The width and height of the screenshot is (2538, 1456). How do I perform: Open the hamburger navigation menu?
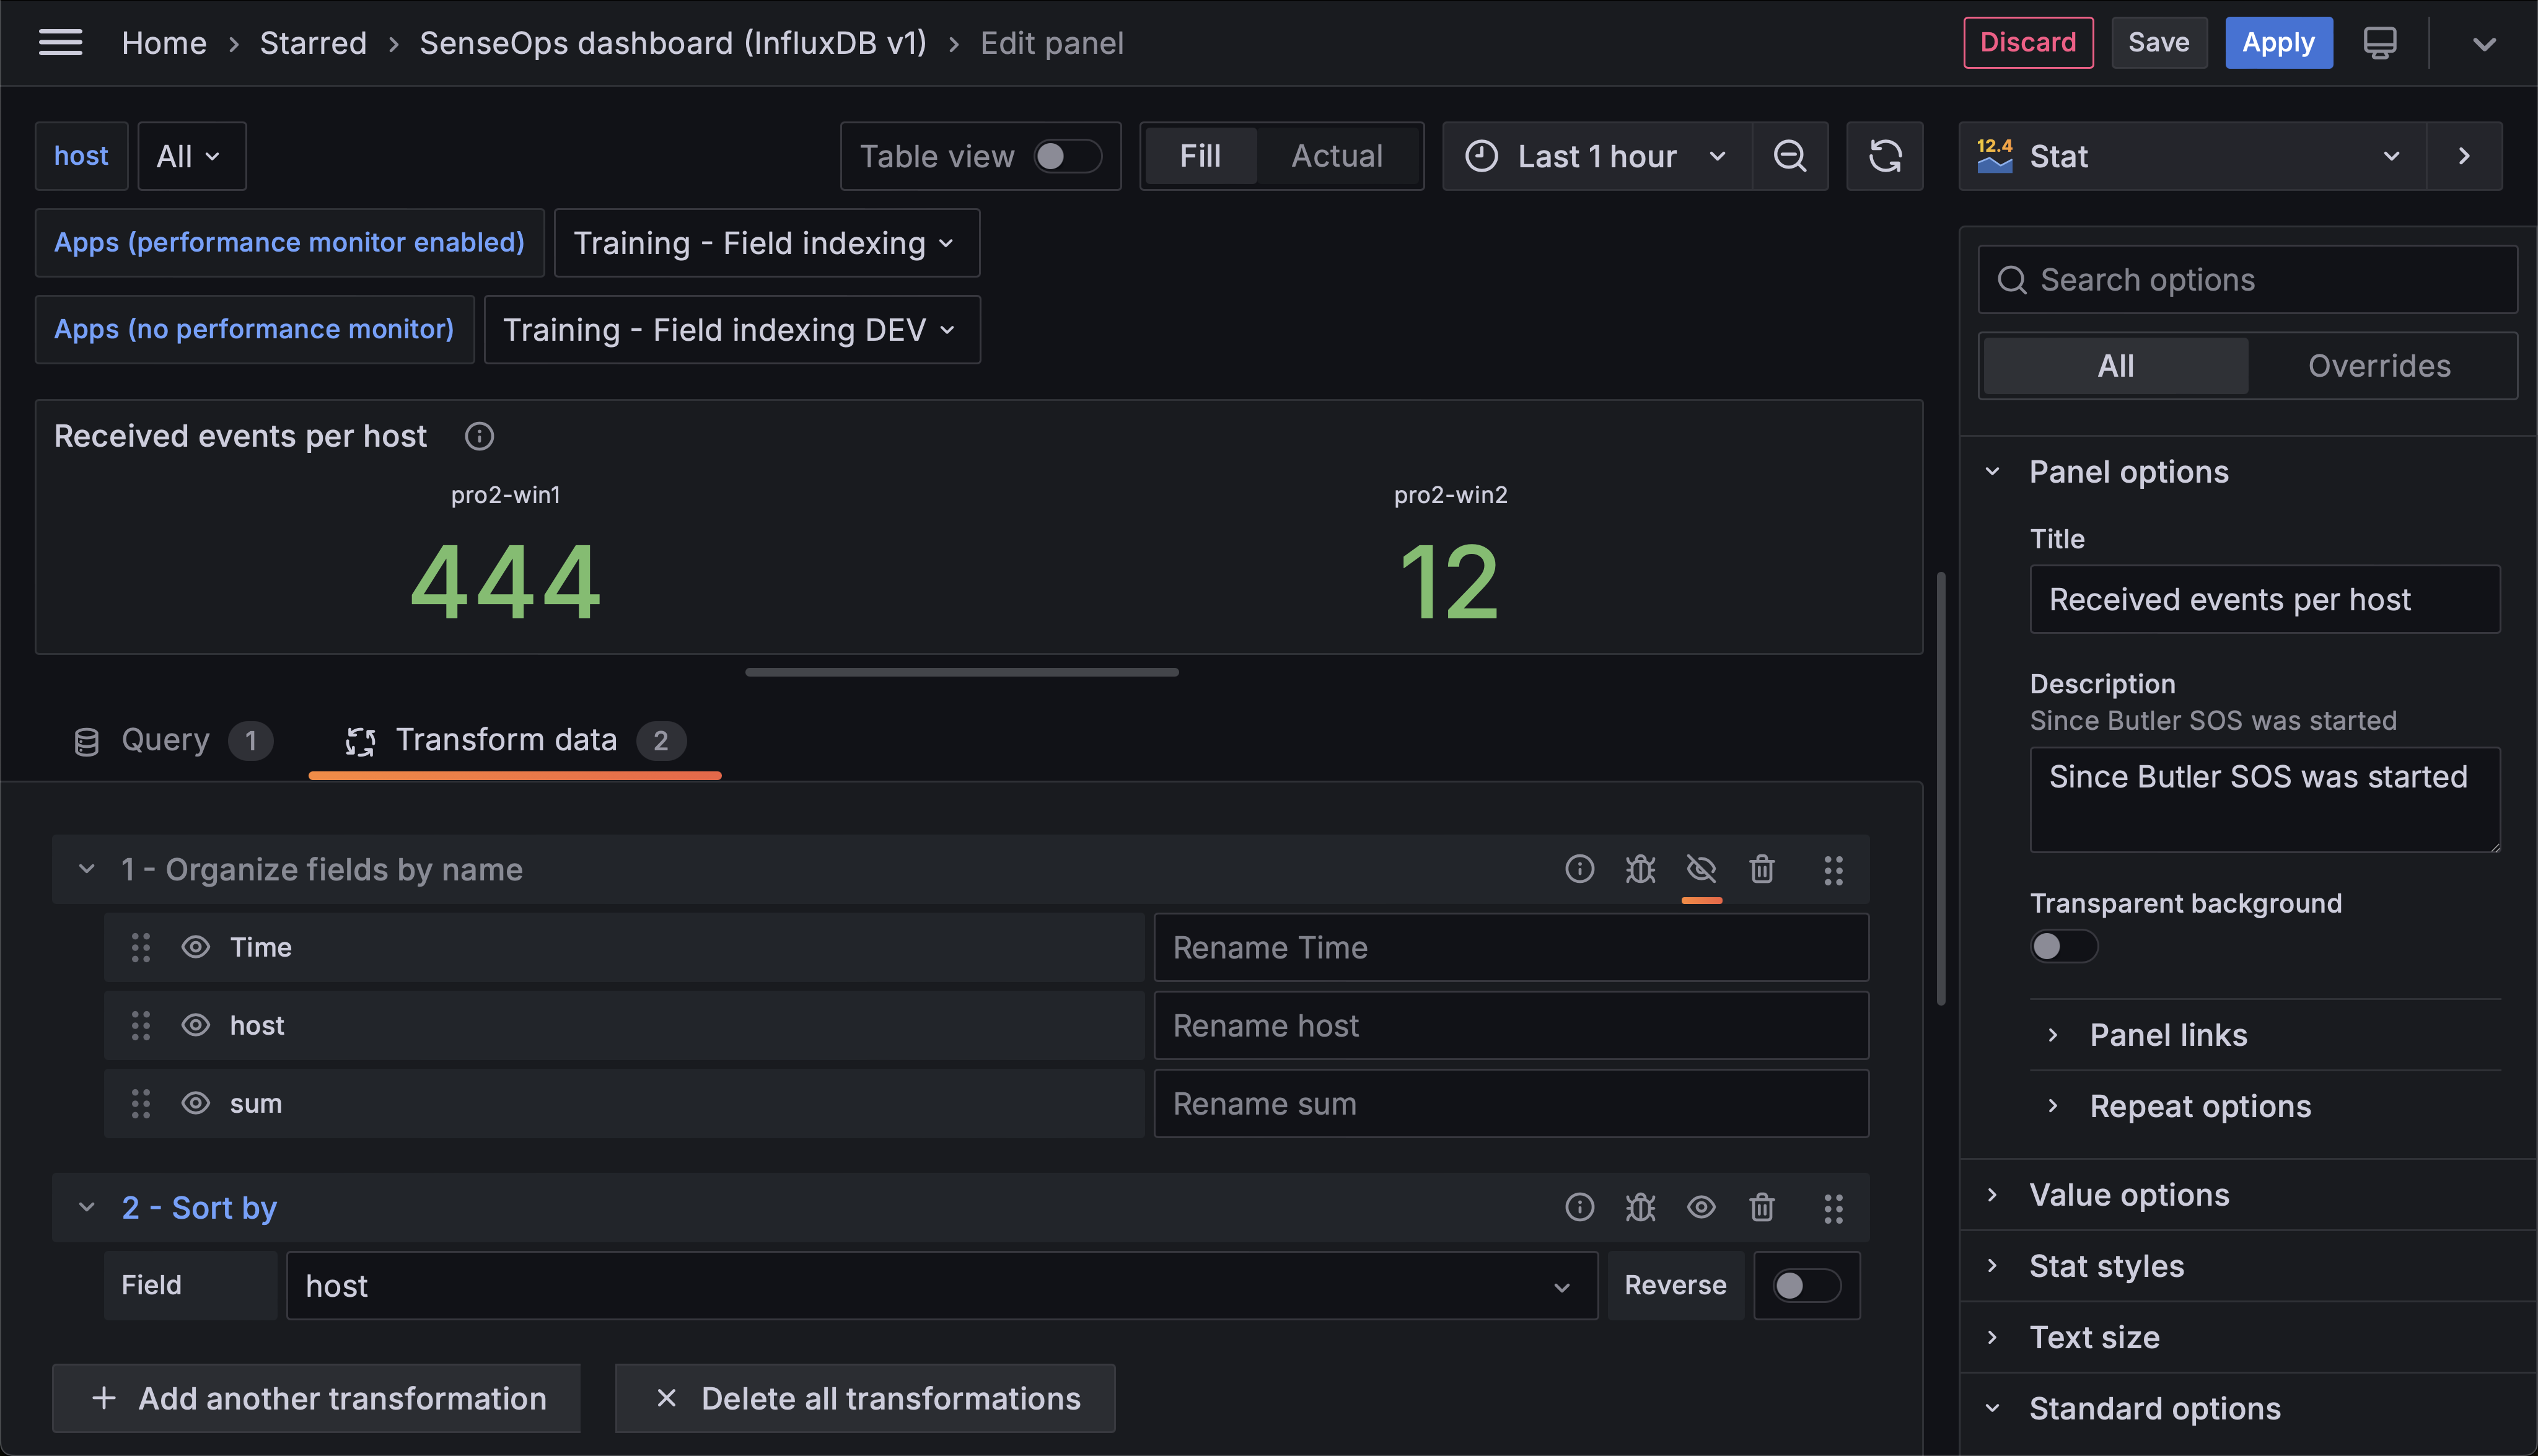point(60,42)
